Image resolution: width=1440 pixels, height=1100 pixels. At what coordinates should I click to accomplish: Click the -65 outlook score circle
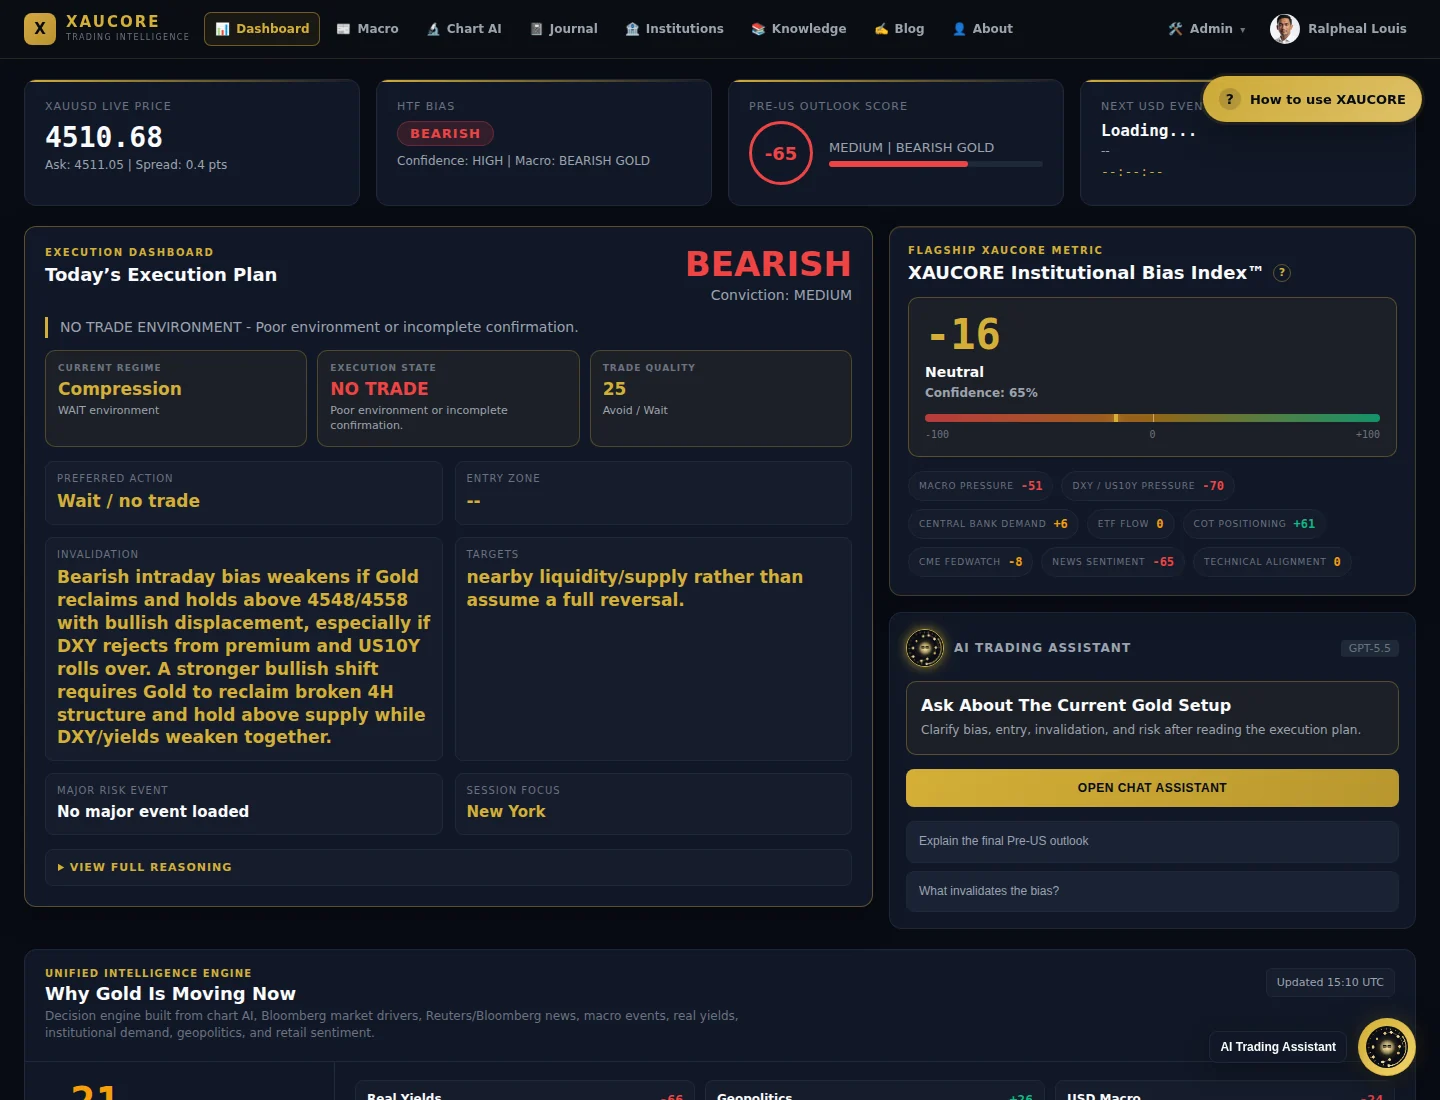[781, 153]
